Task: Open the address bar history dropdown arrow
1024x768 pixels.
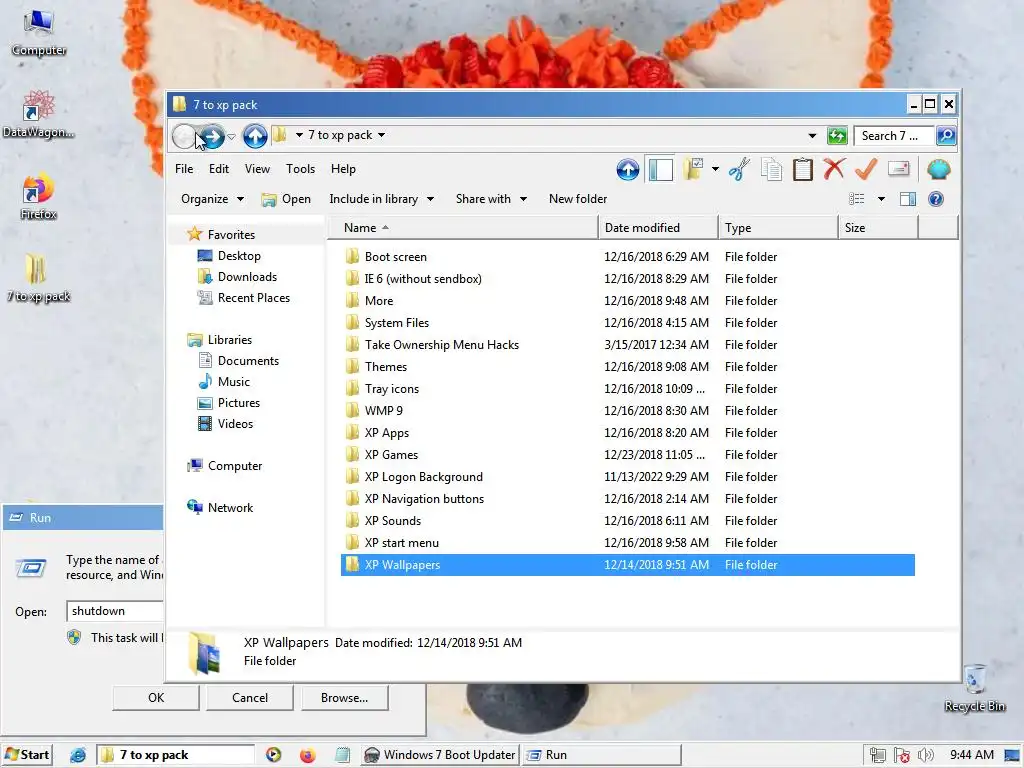Action: coord(812,136)
